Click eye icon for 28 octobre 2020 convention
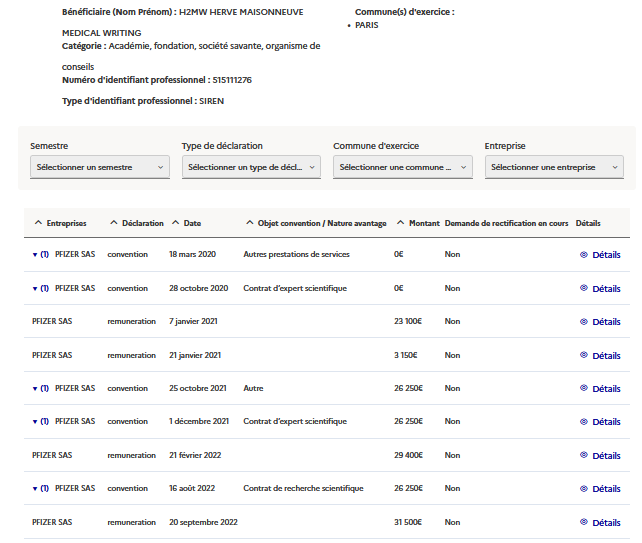Image resolution: width=642 pixels, height=543 pixels. (584, 288)
